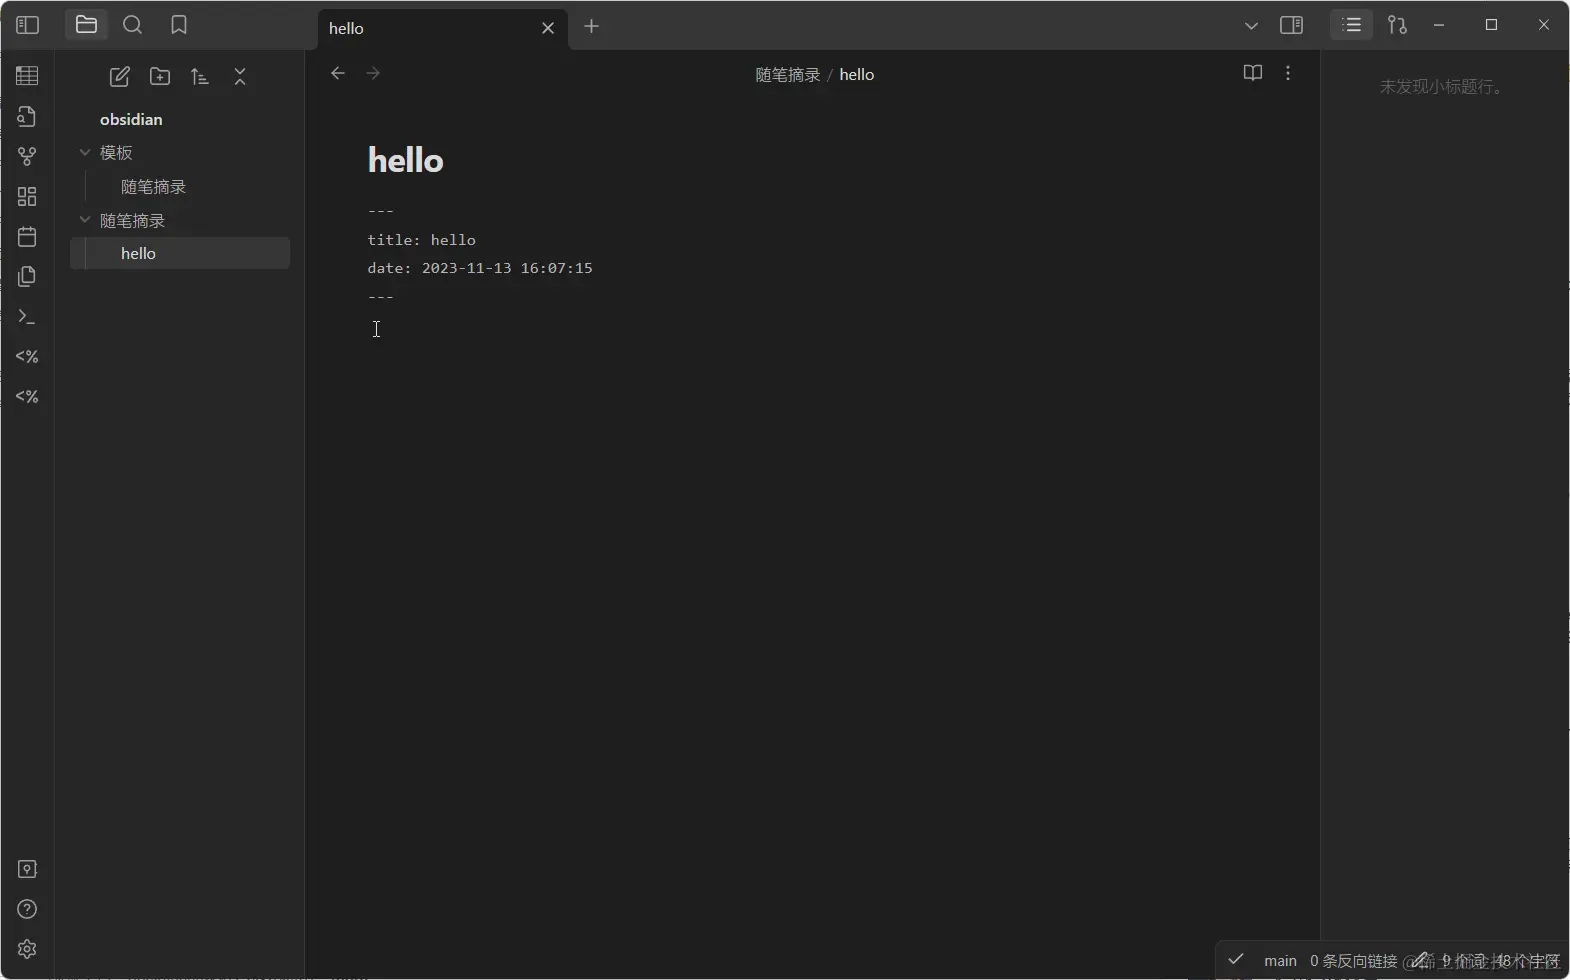Open the command palette
Viewport: 1570px width, 980px height.
[x=27, y=316]
